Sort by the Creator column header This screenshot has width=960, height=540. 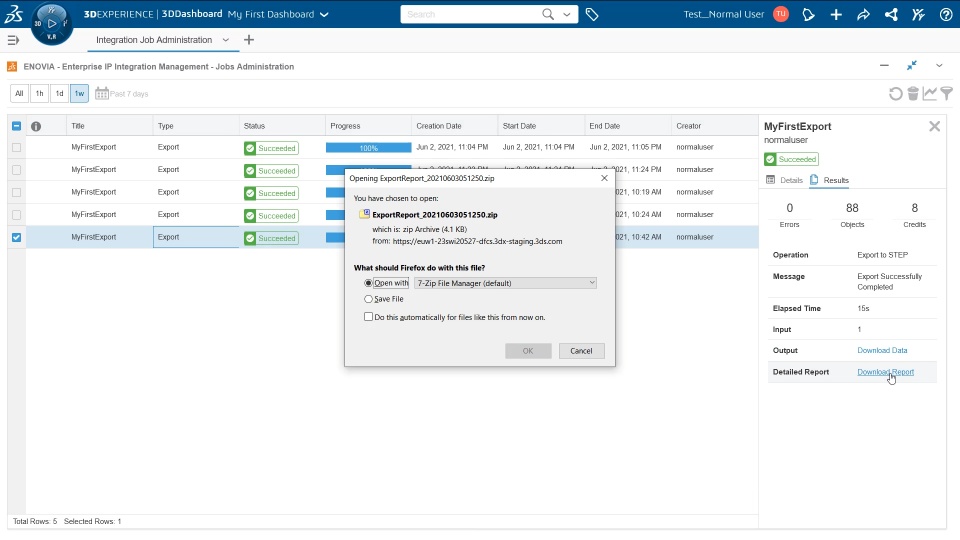pos(689,126)
